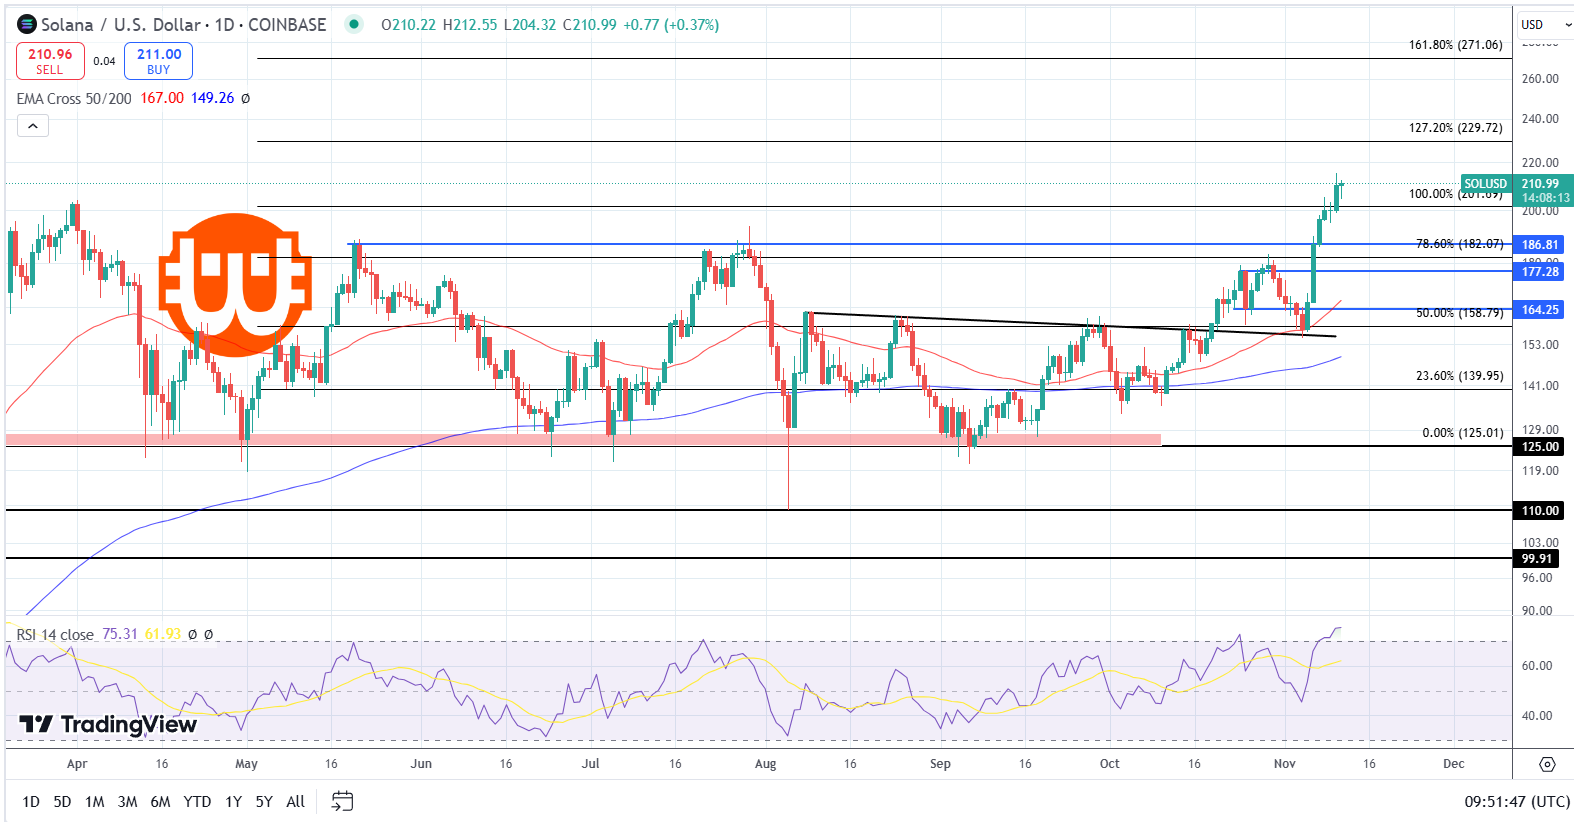Select the 1Y time range
Screen dimensions: 1578x826
coord(233,801)
